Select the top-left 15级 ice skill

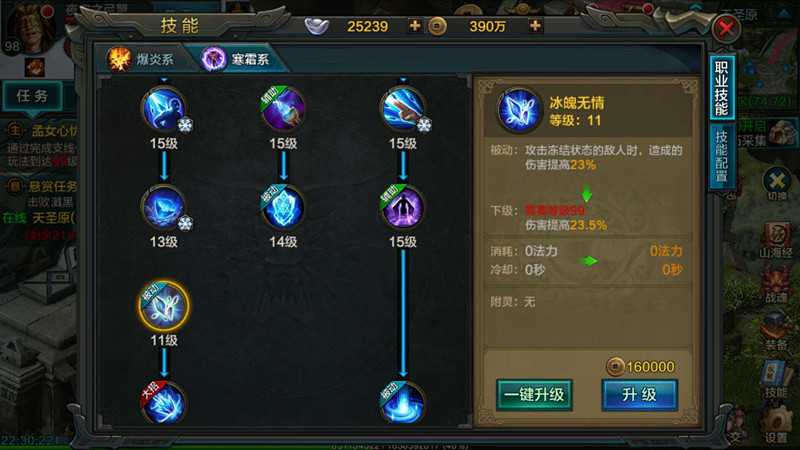point(164,110)
